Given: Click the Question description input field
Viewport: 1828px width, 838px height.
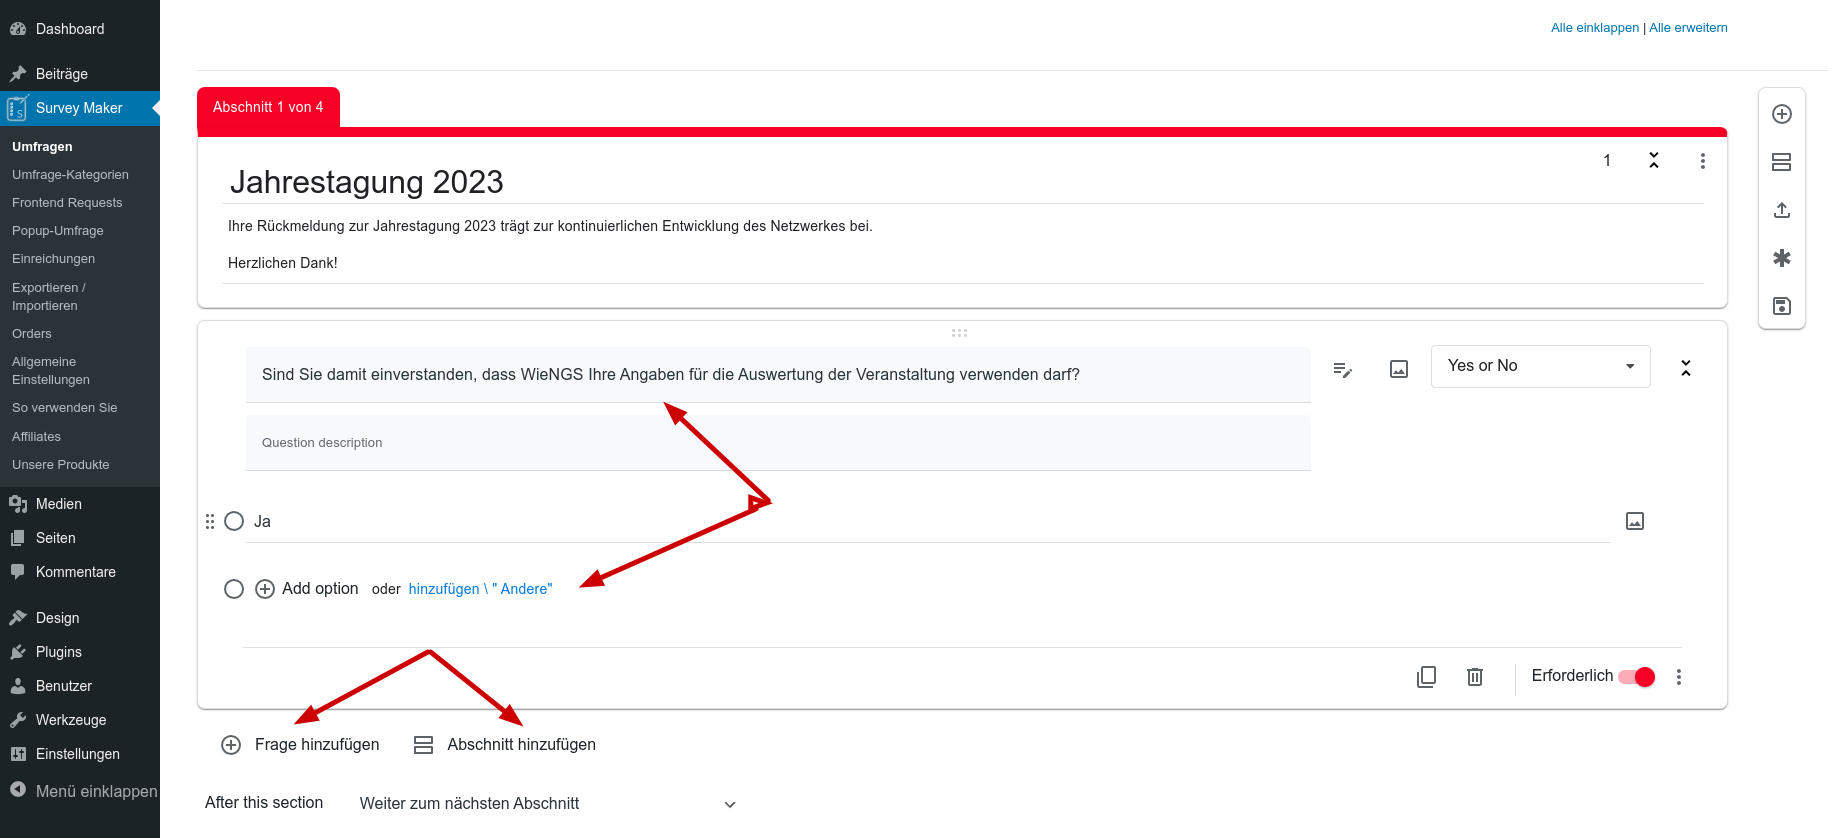Looking at the screenshot, I should click(777, 443).
